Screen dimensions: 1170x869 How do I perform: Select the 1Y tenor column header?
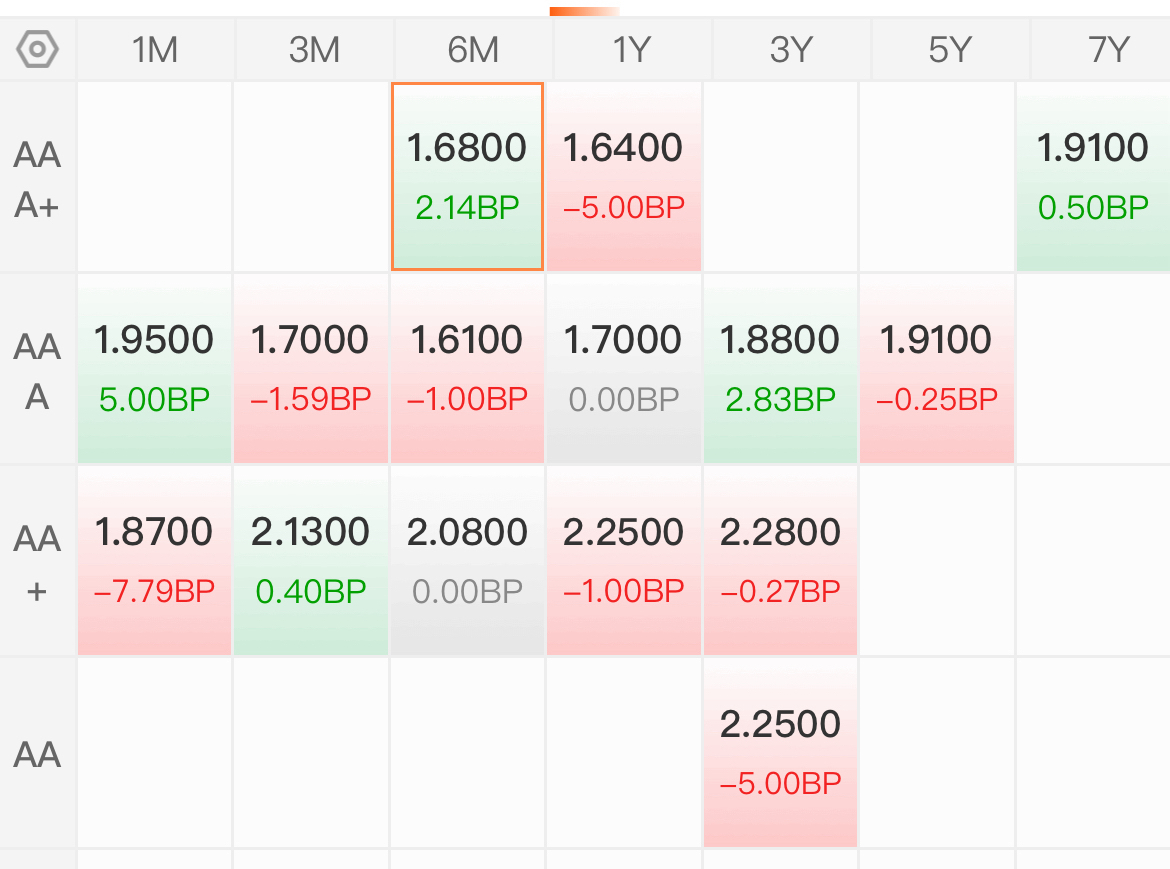(632, 50)
